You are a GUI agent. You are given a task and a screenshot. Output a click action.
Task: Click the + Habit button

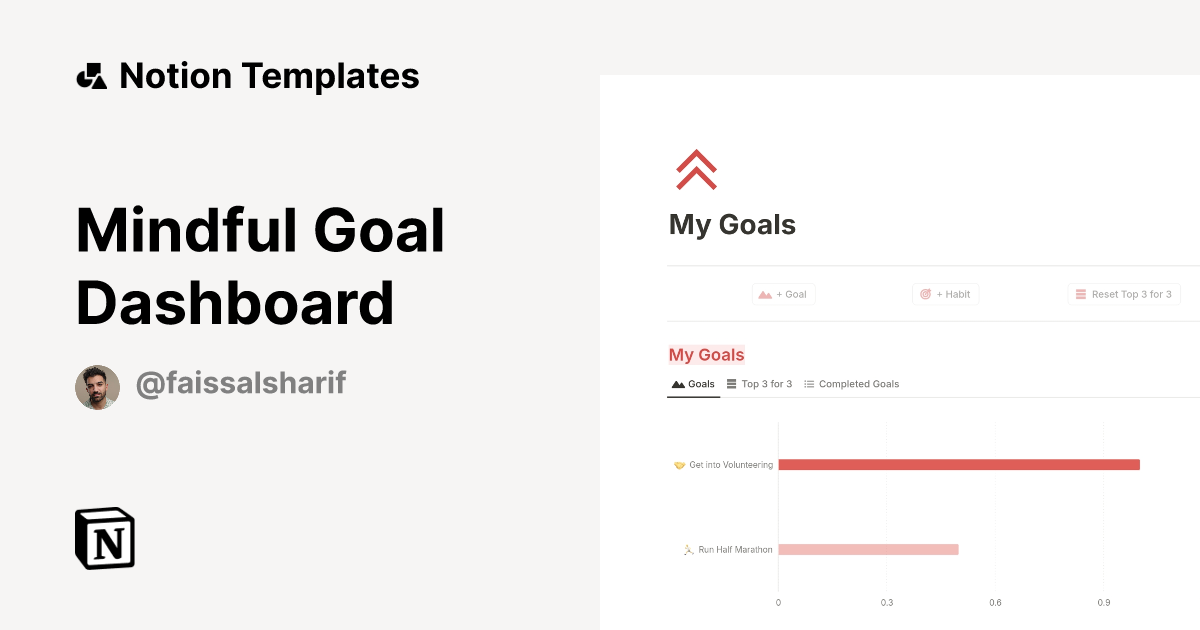click(x=945, y=293)
